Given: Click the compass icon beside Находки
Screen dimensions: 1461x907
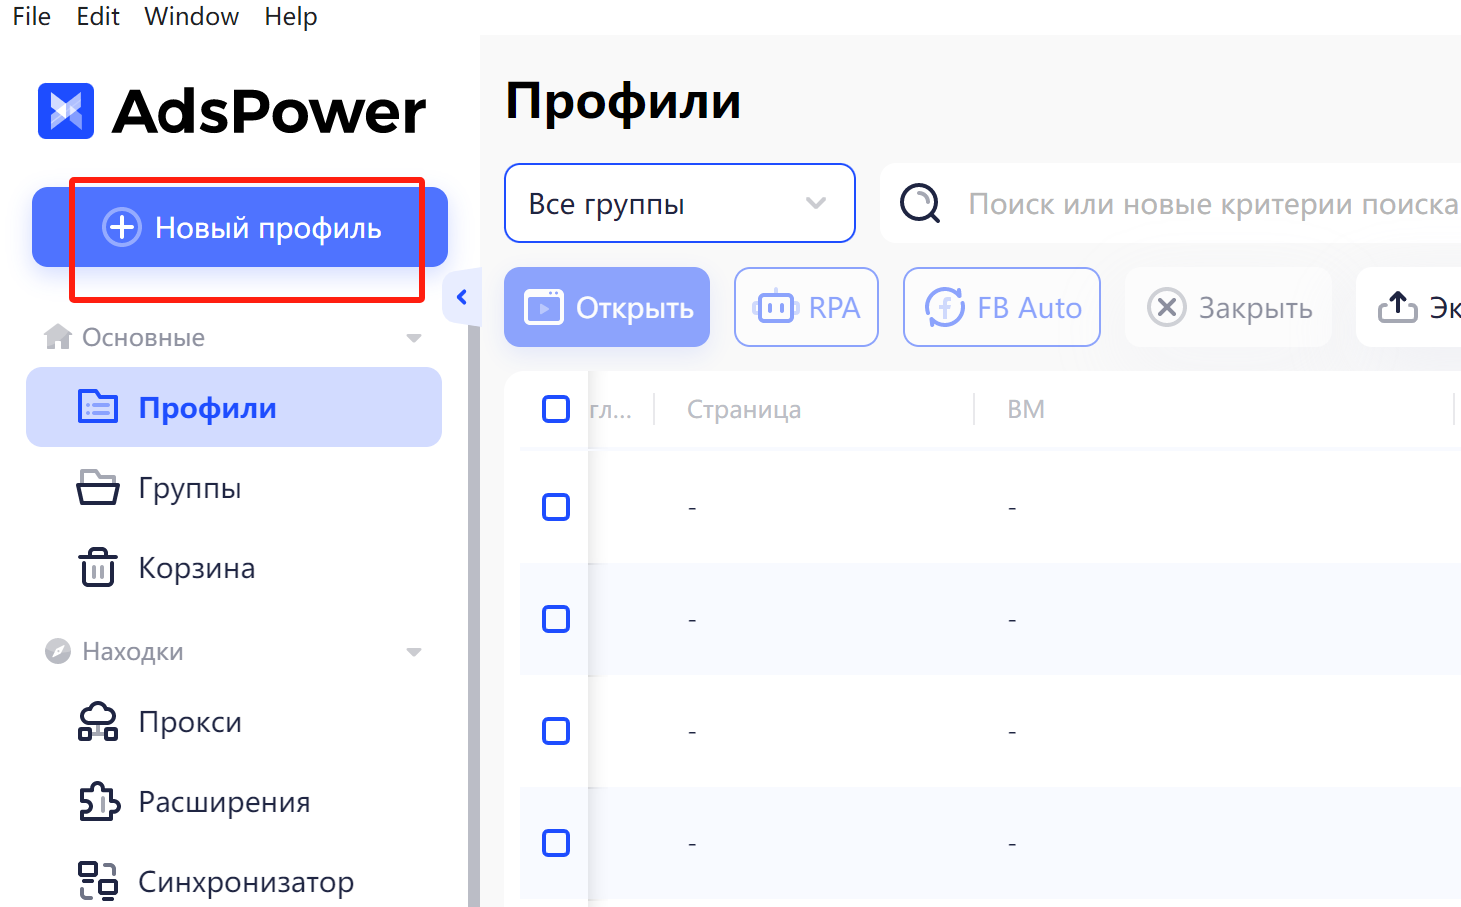Looking at the screenshot, I should (58, 651).
